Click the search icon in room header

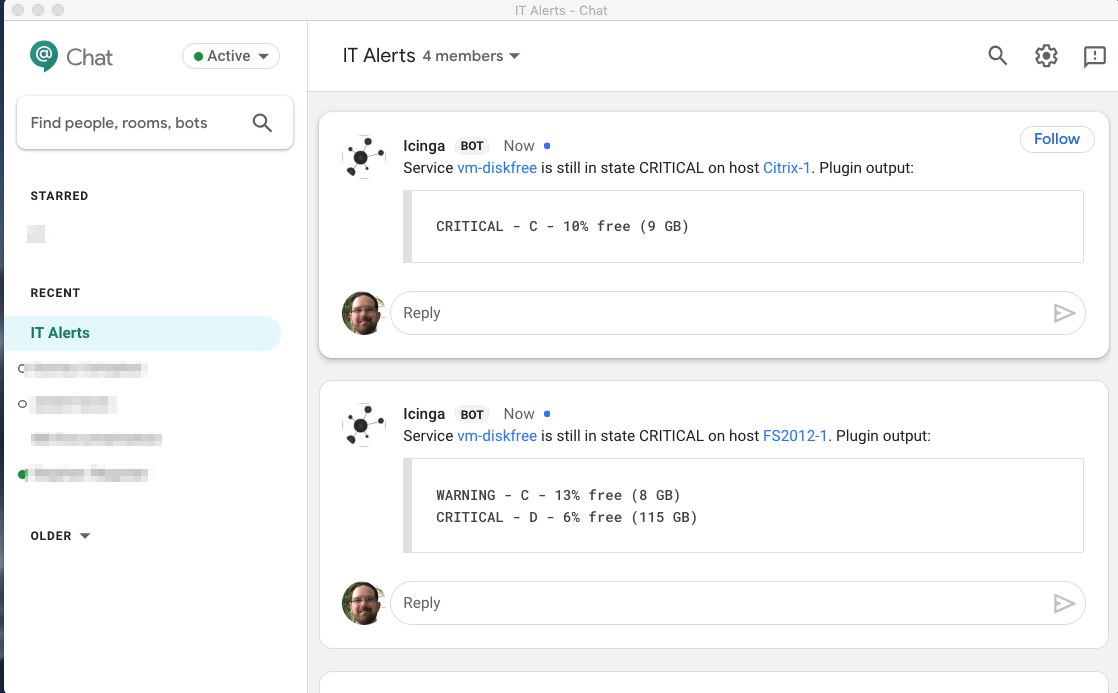(x=998, y=56)
